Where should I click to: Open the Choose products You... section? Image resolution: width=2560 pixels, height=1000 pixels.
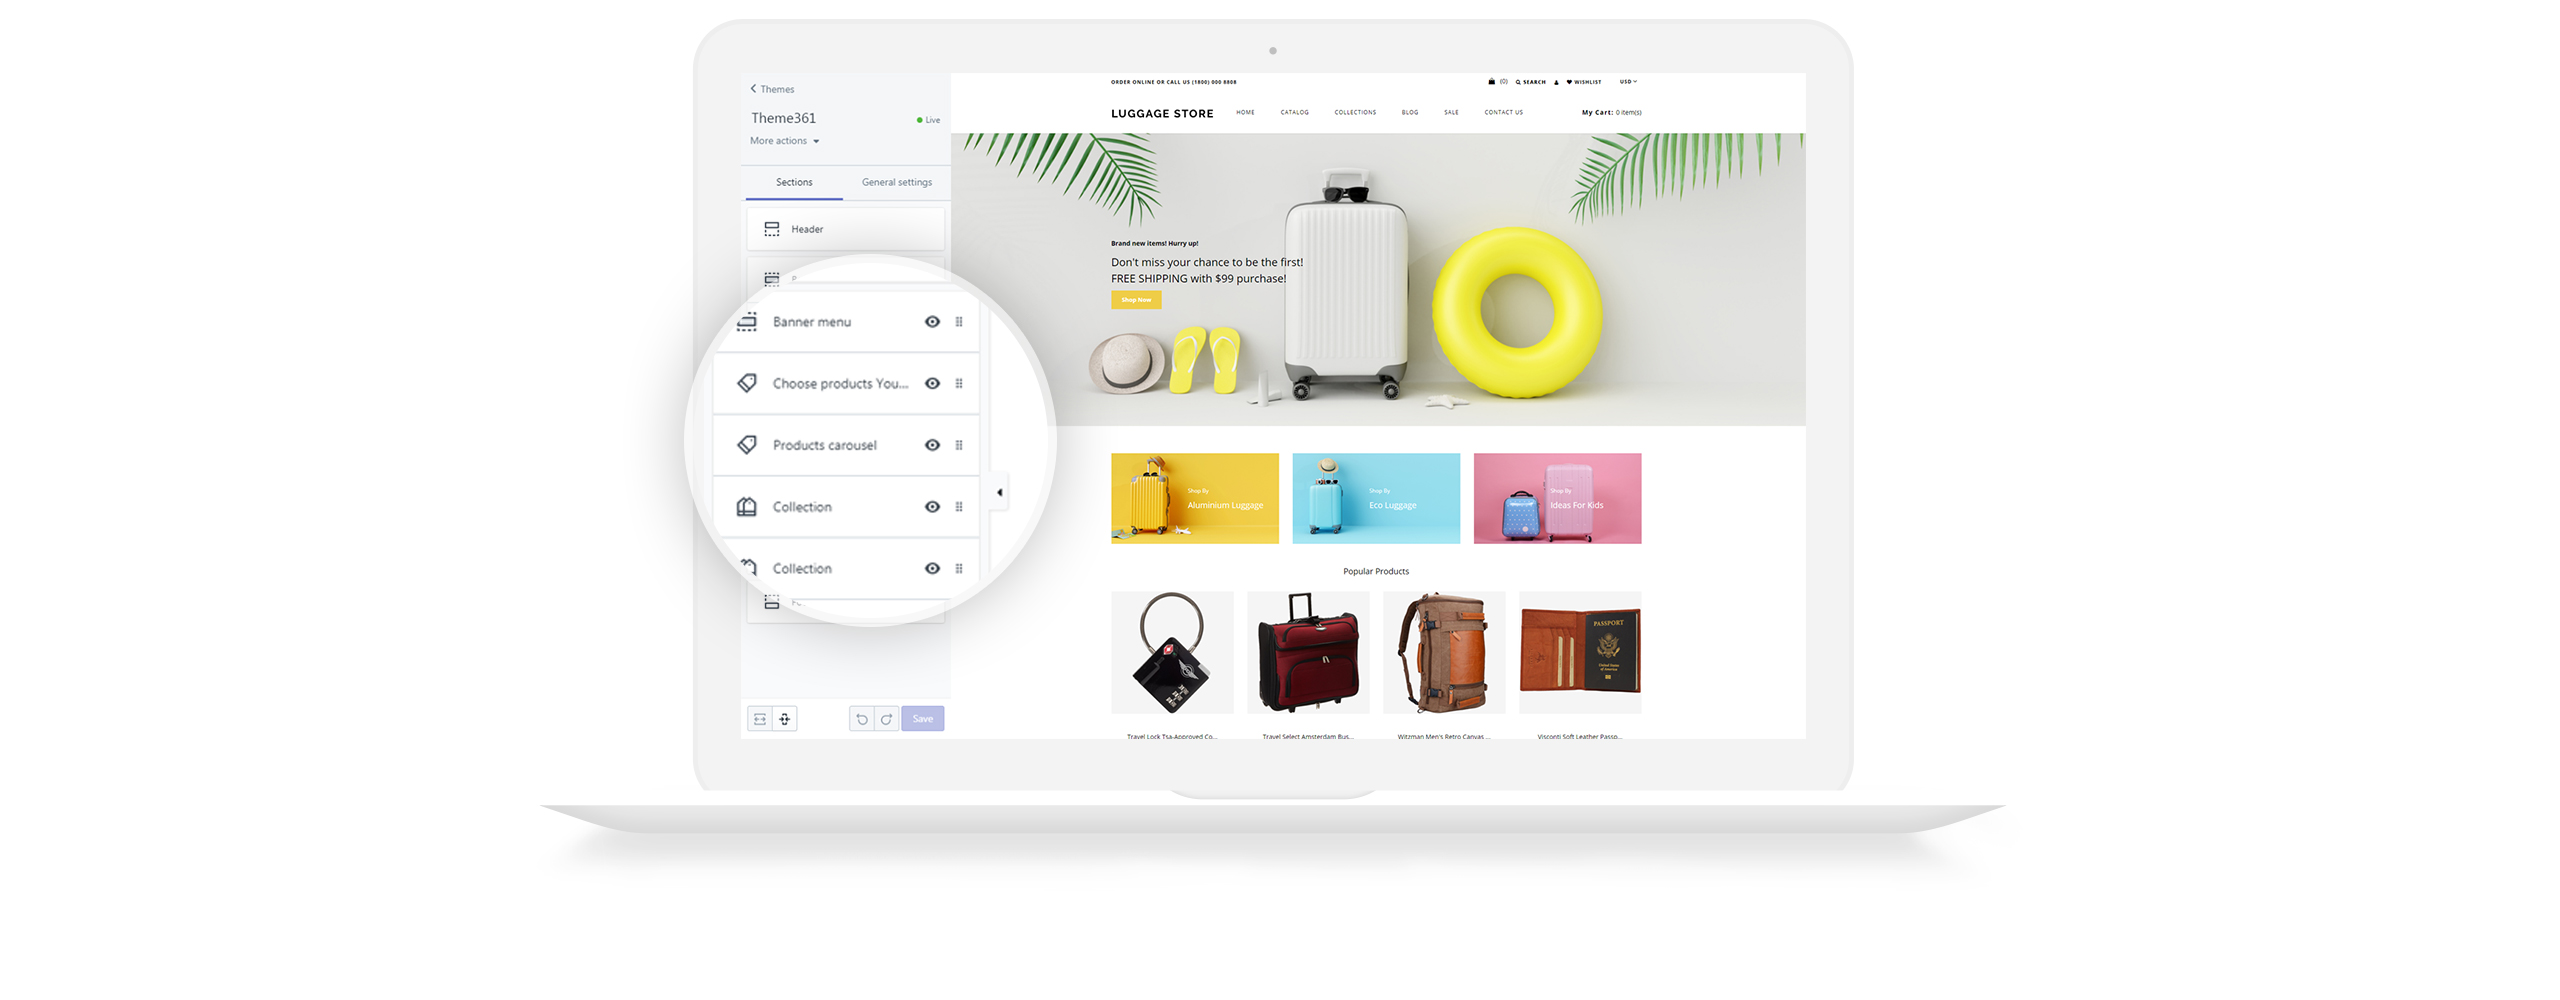846,384
